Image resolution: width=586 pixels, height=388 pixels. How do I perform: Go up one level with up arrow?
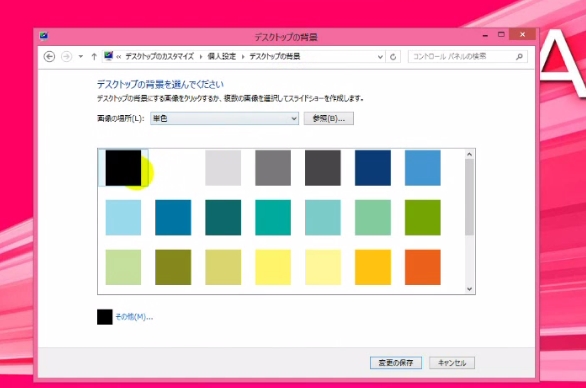(x=94, y=56)
